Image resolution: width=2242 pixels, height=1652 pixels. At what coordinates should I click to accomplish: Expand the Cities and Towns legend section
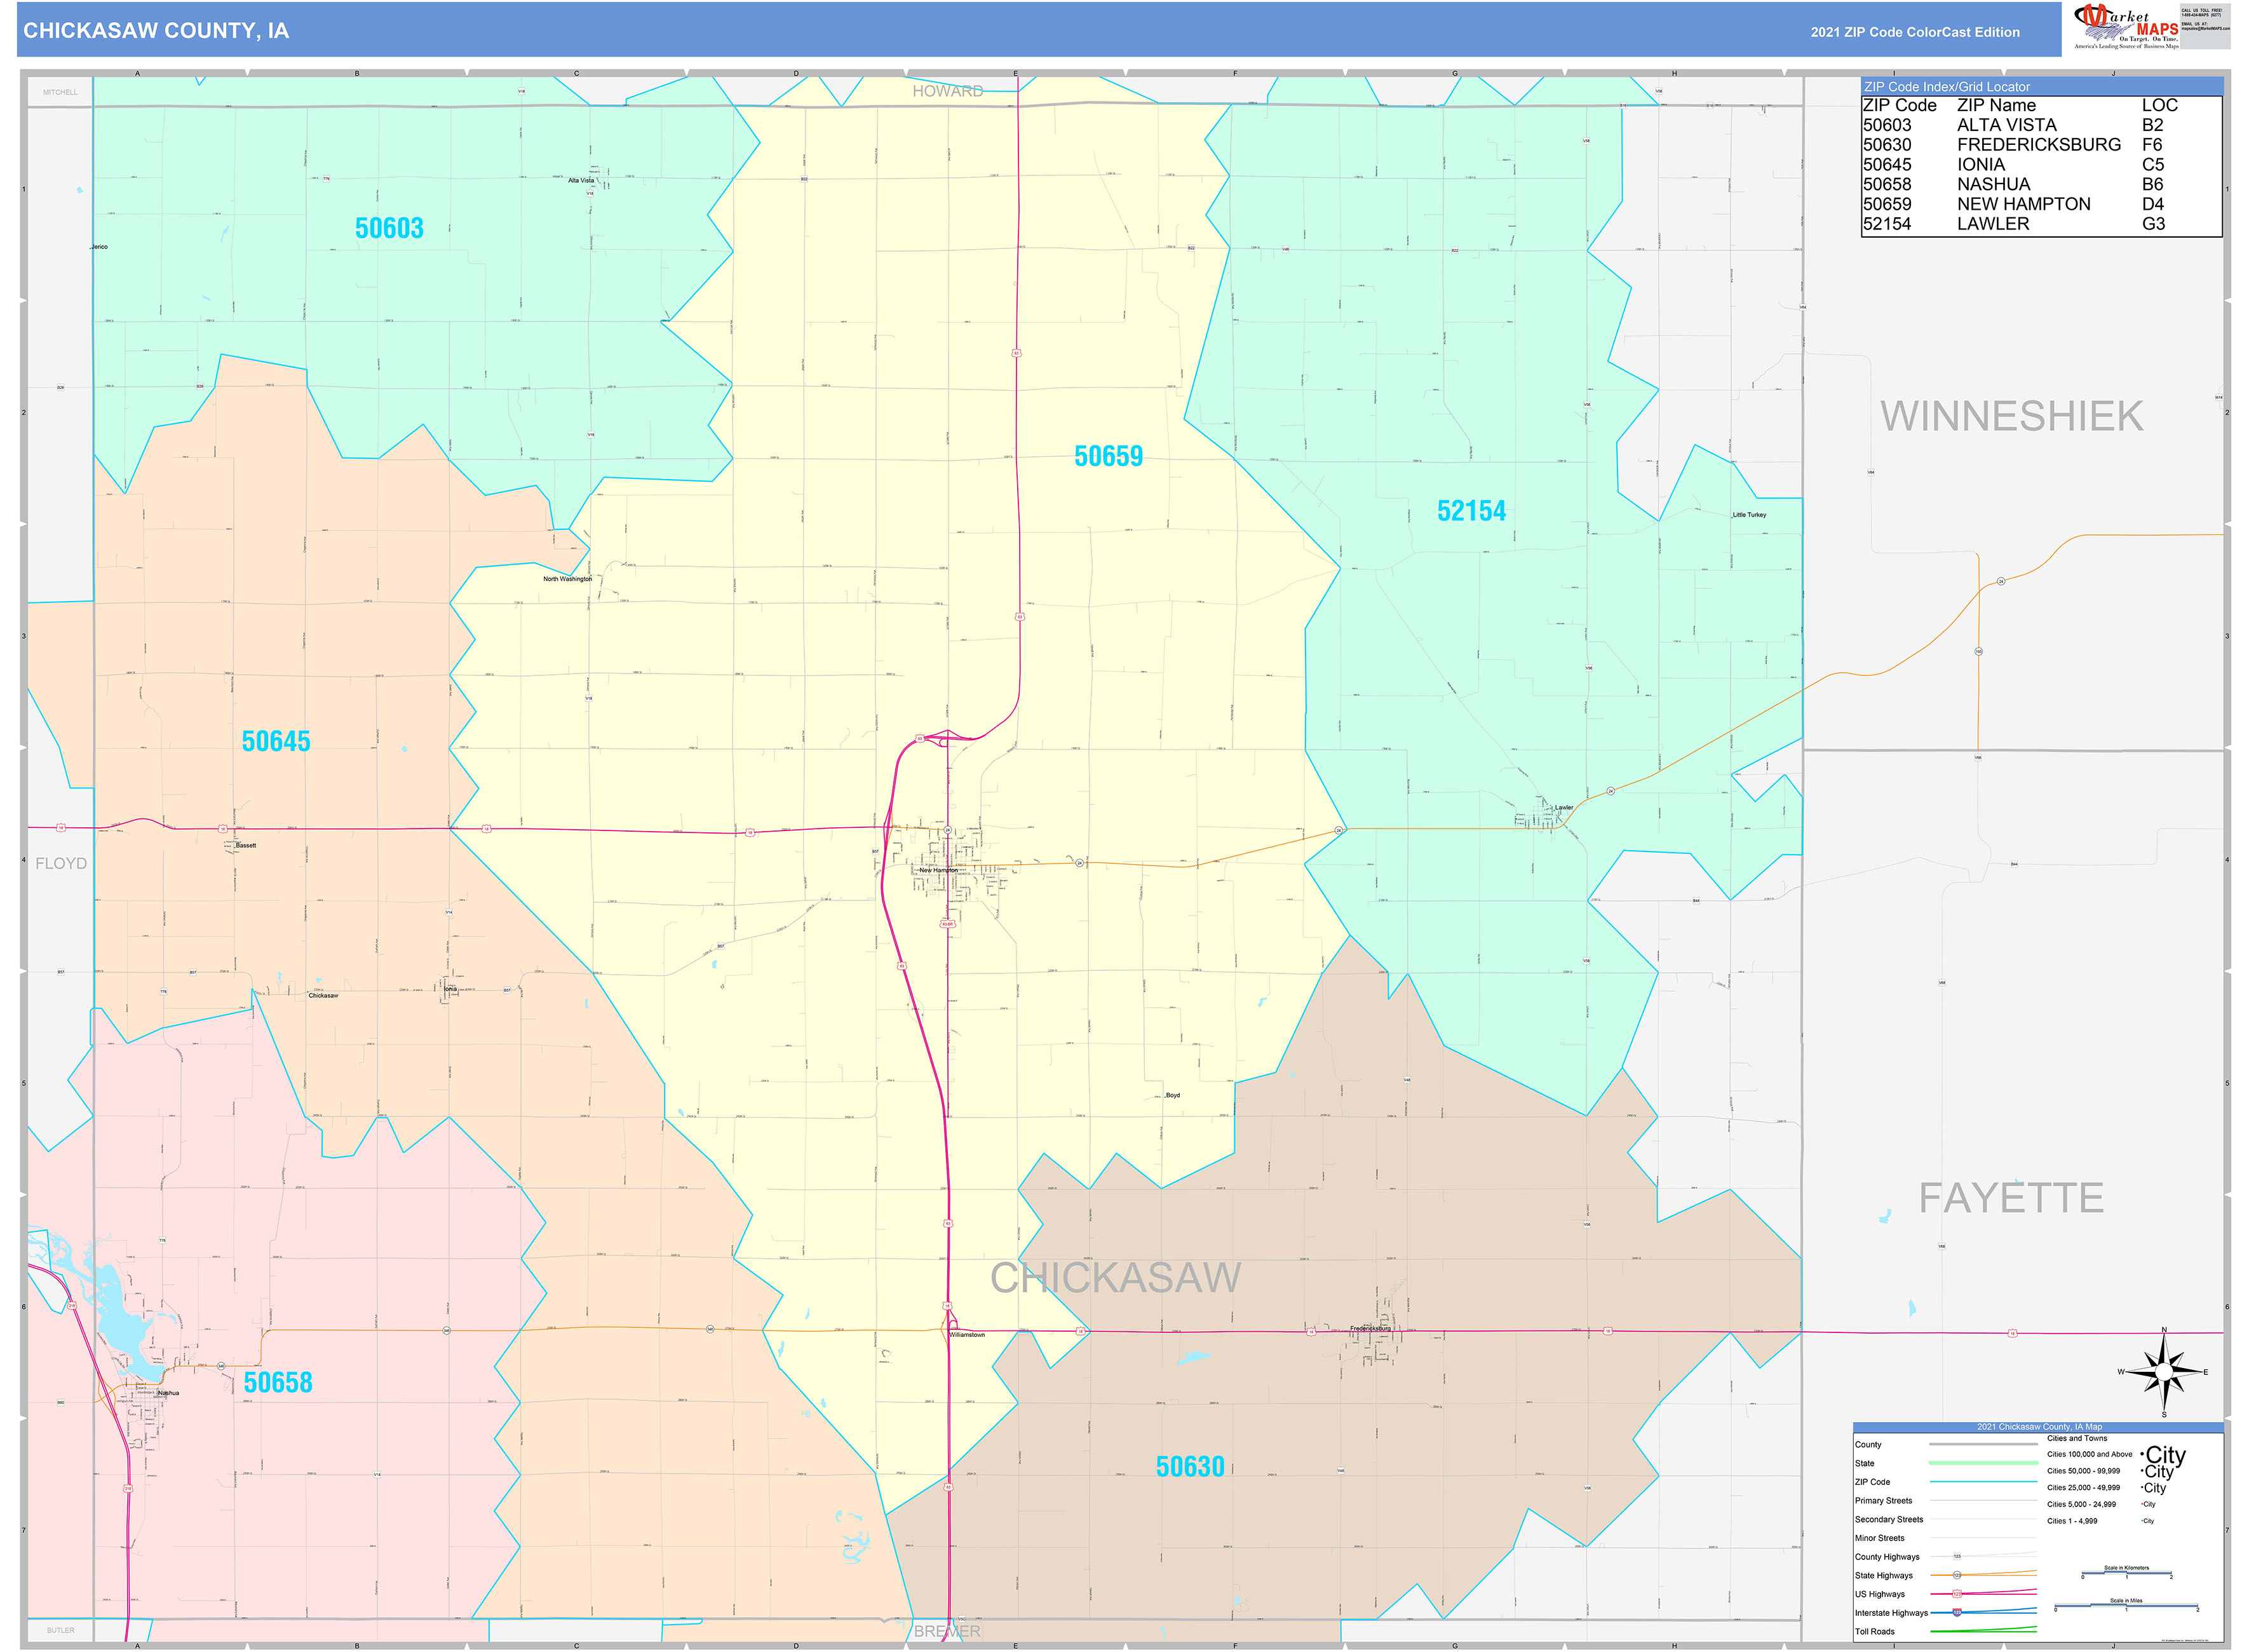(2078, 1438)
